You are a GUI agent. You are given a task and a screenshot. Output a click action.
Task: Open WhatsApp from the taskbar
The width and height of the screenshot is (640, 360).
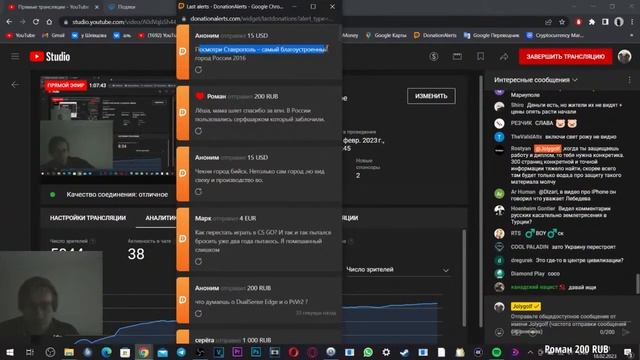tap(368, 352)
